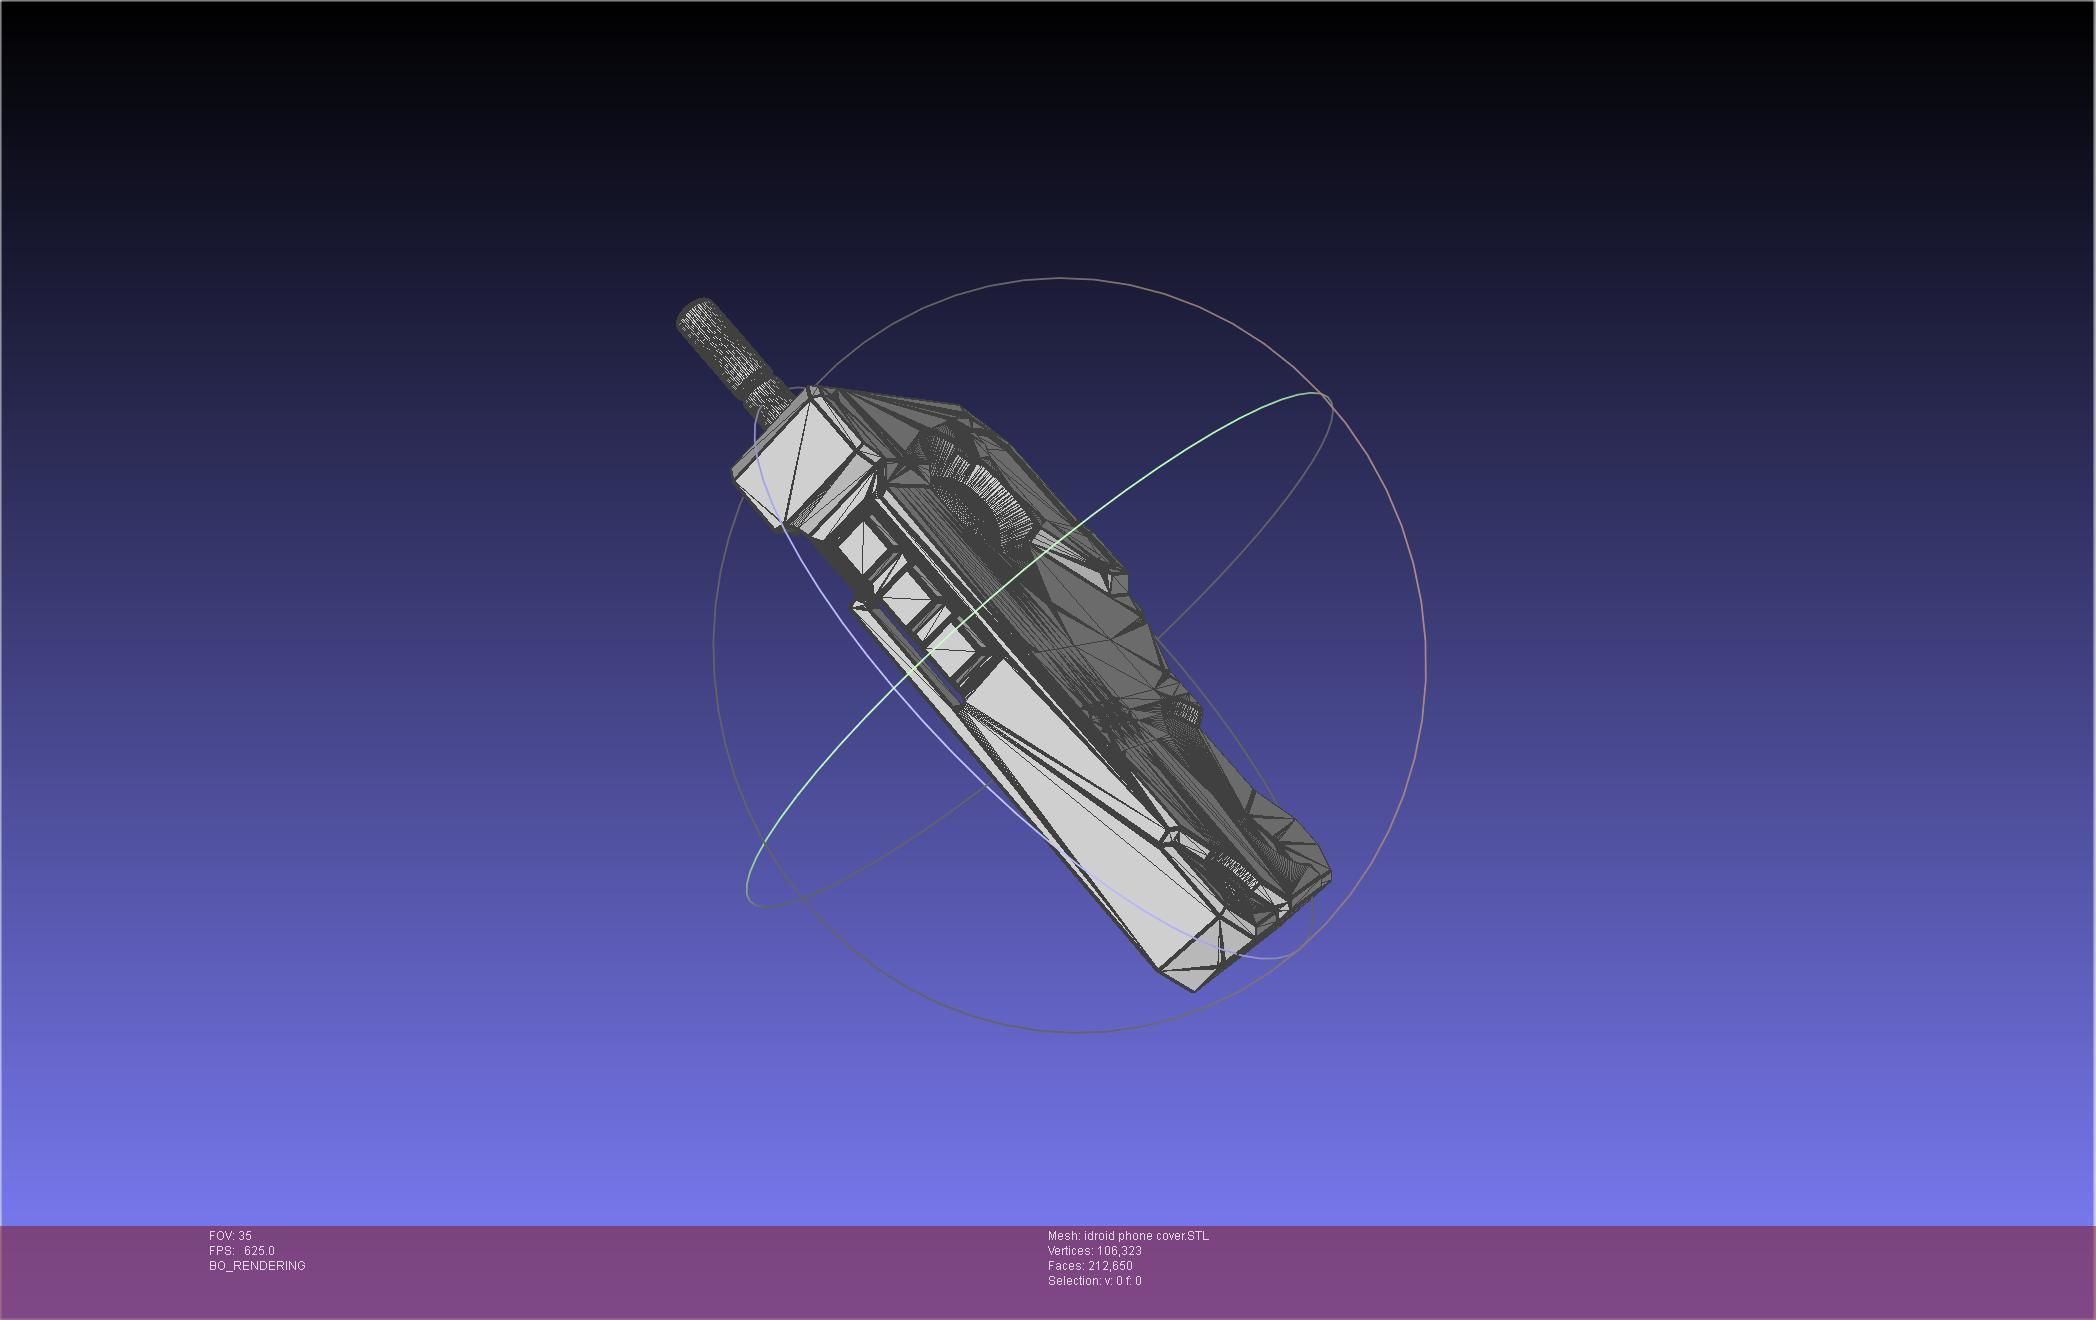Click a square side button on the phone

click(x=862, y=548)
